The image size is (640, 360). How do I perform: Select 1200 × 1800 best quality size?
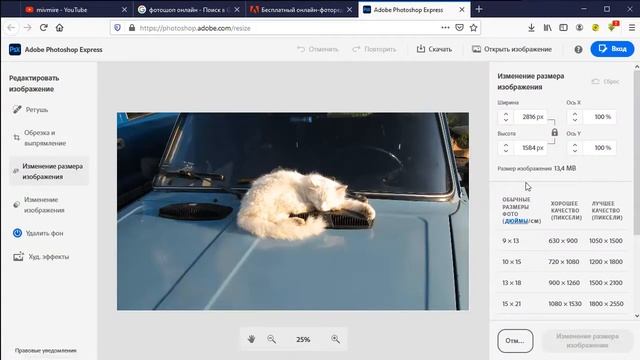pos(606,262)
